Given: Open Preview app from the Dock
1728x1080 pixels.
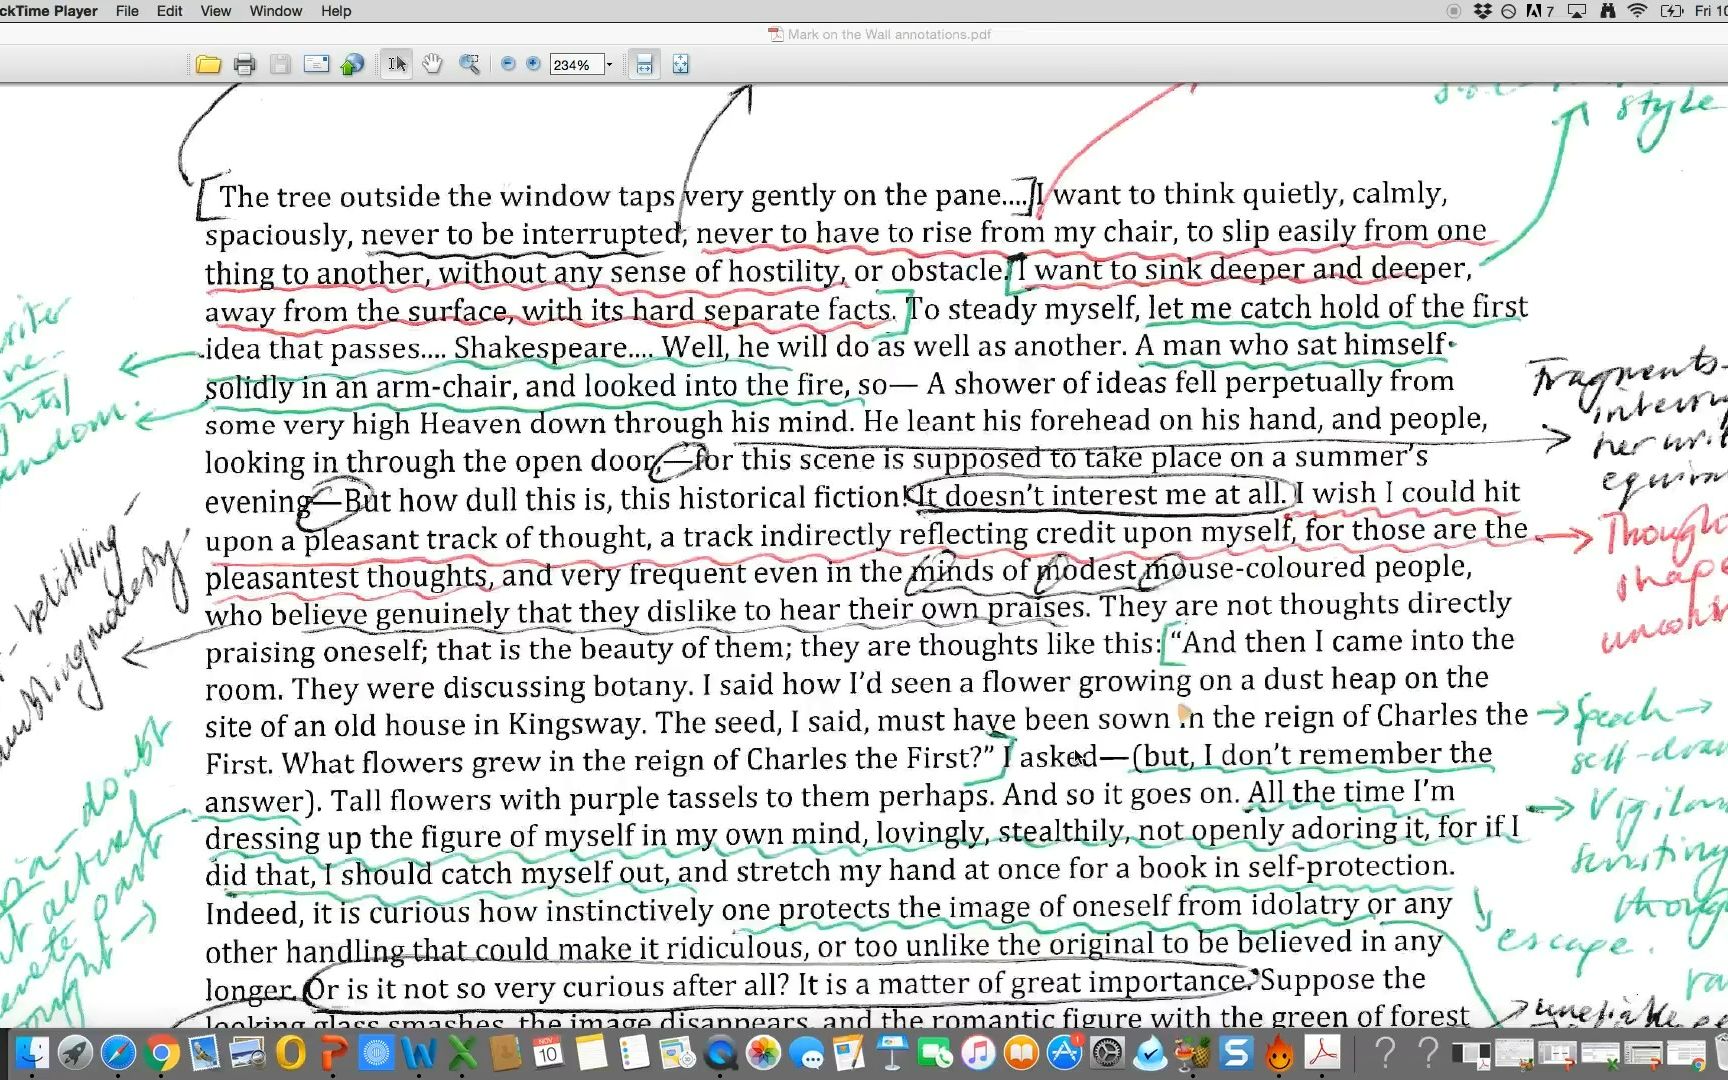Looking at the screenshot, I should (x=247, y=1053).
